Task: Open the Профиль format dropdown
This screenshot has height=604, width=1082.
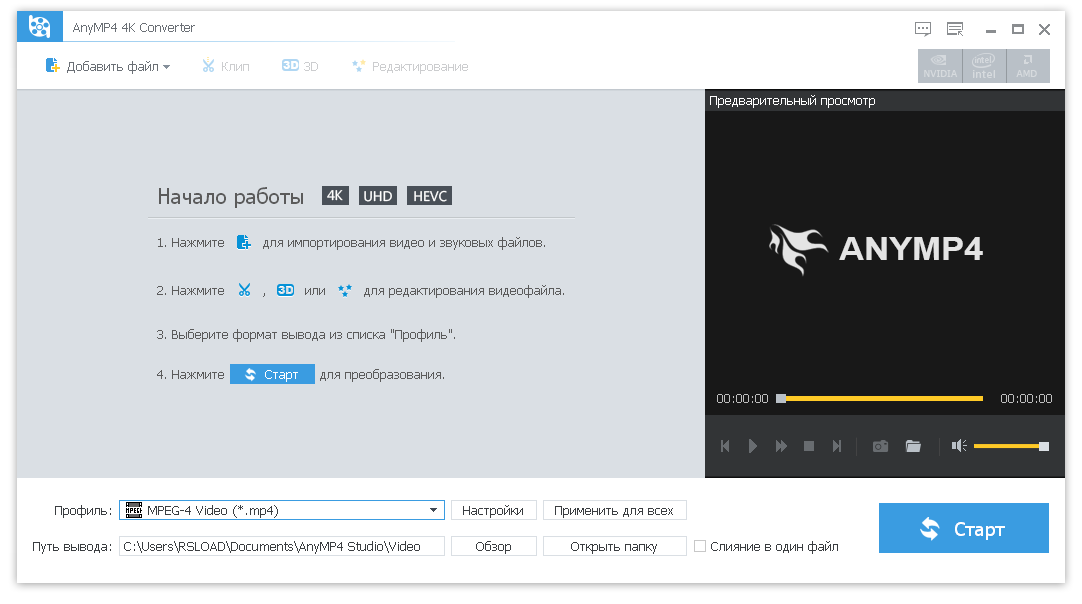Action: click(x=280, y=510)
